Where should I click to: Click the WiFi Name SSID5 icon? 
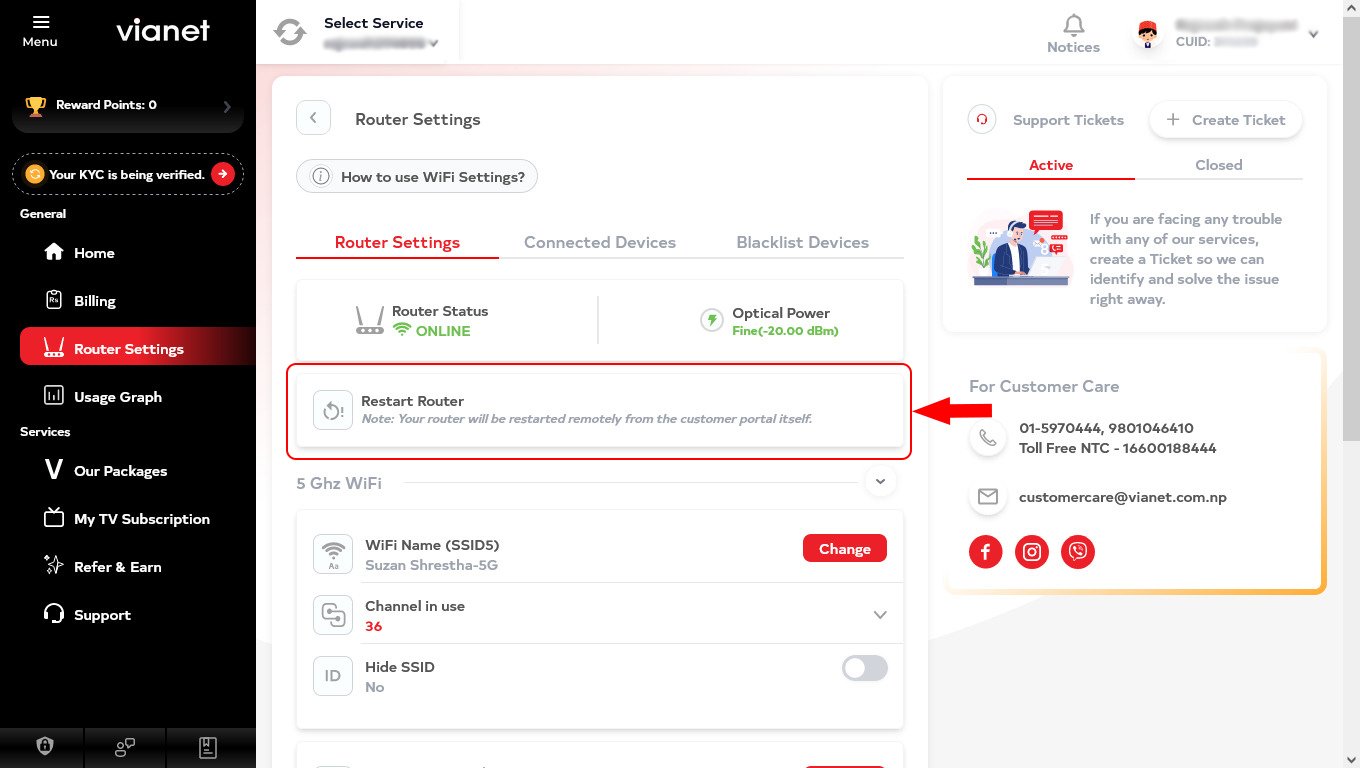coord(333,554)
